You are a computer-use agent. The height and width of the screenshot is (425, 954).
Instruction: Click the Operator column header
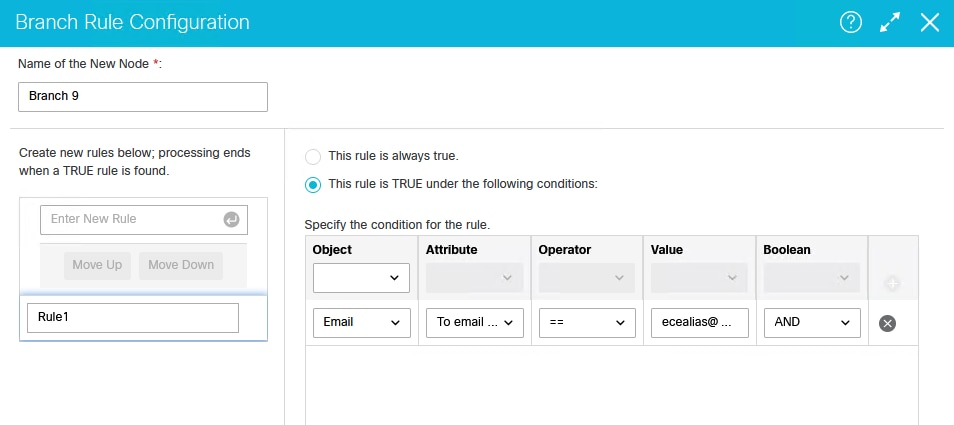point(565,250)
